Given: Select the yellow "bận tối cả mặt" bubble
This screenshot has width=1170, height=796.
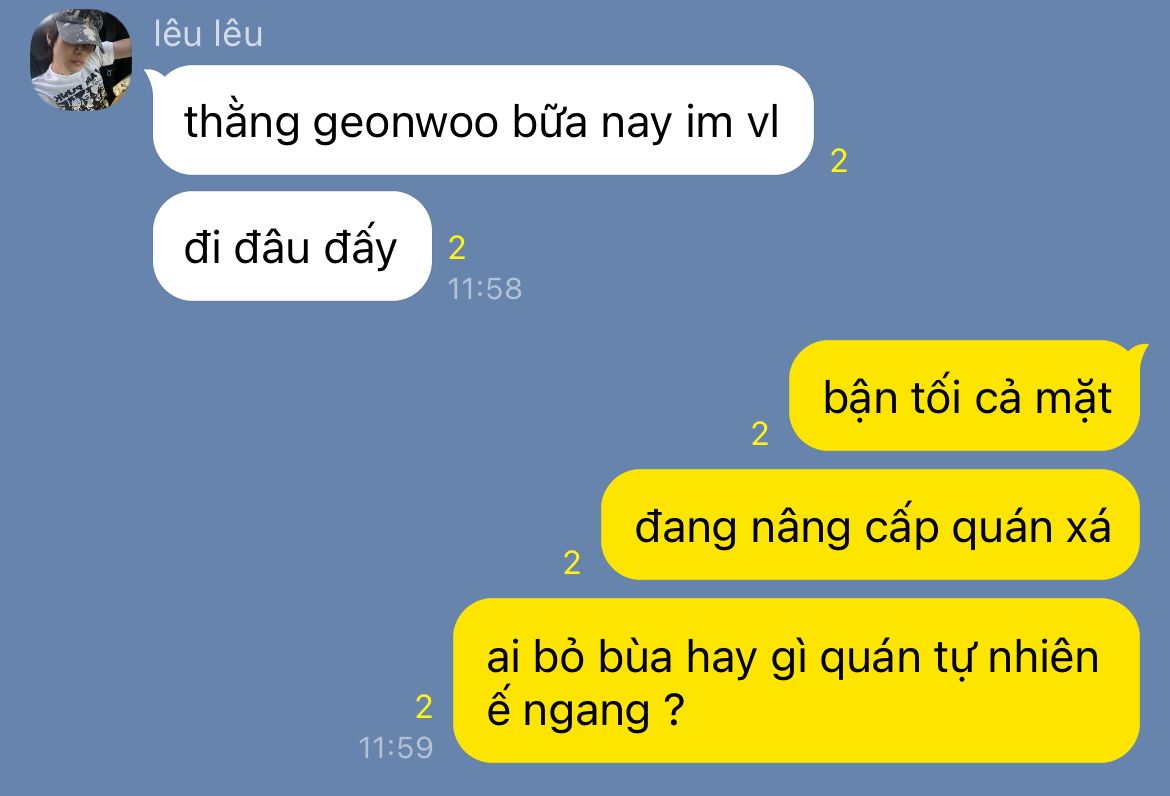Looking at the screenshot, I should 964,395.
